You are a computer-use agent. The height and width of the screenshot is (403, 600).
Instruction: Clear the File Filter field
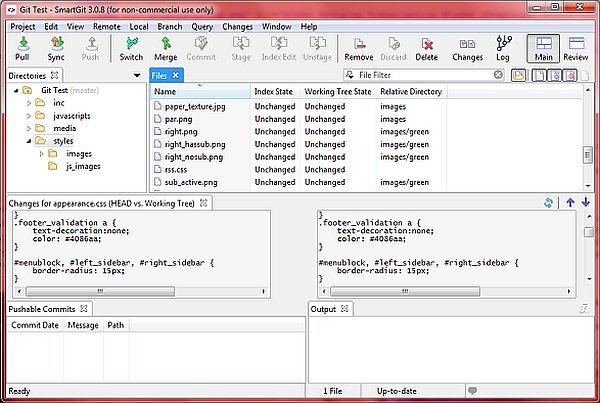498,75
